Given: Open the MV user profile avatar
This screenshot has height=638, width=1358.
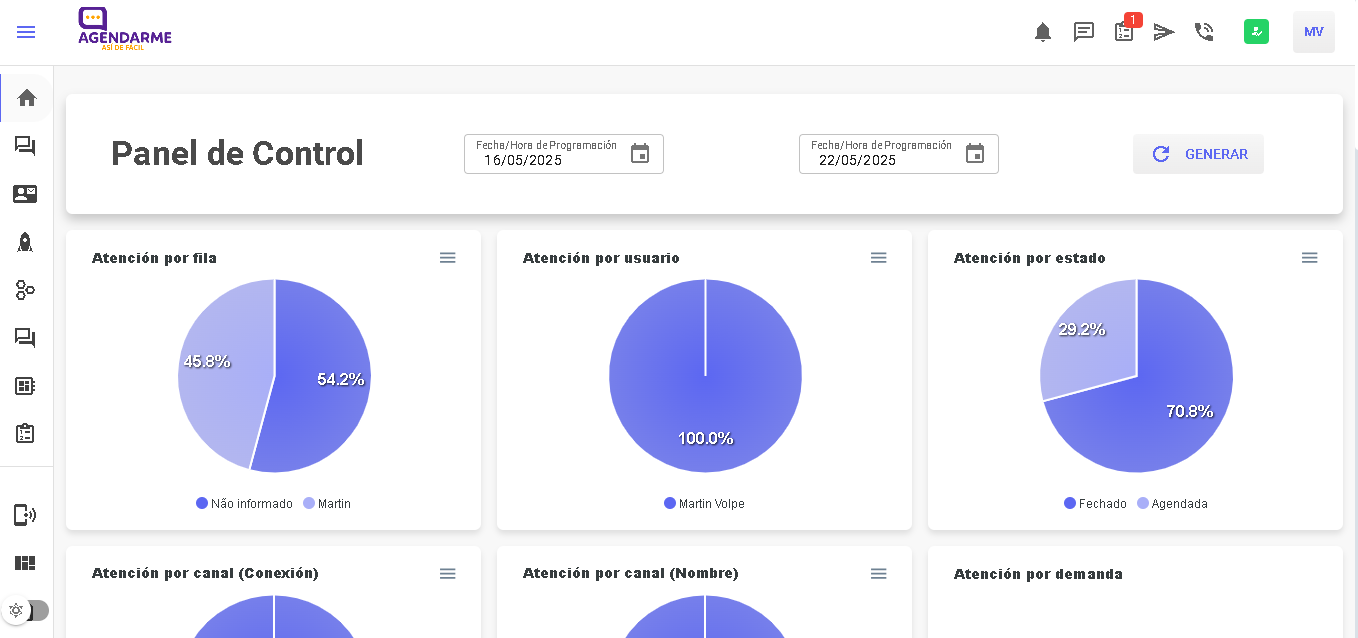Looking at the screenshot, I should coord(1314,32).
